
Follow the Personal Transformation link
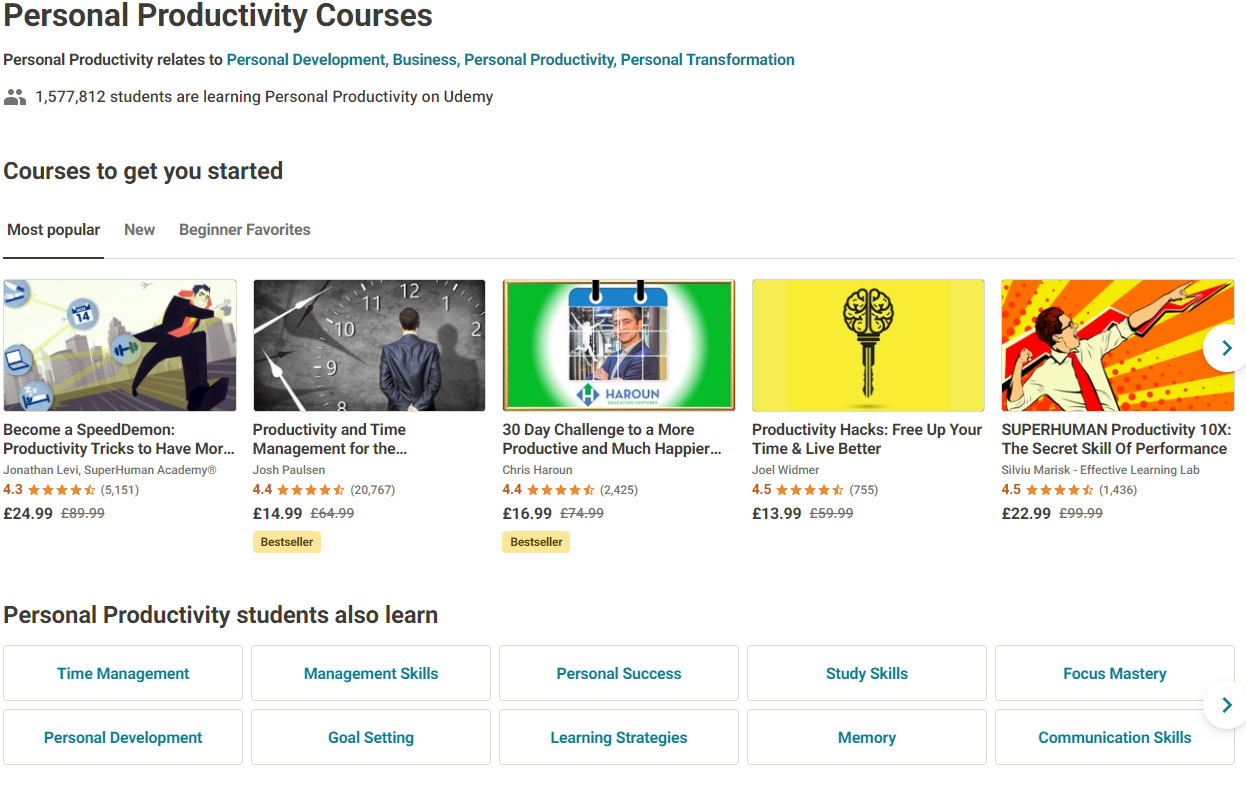tap(708, 60)
